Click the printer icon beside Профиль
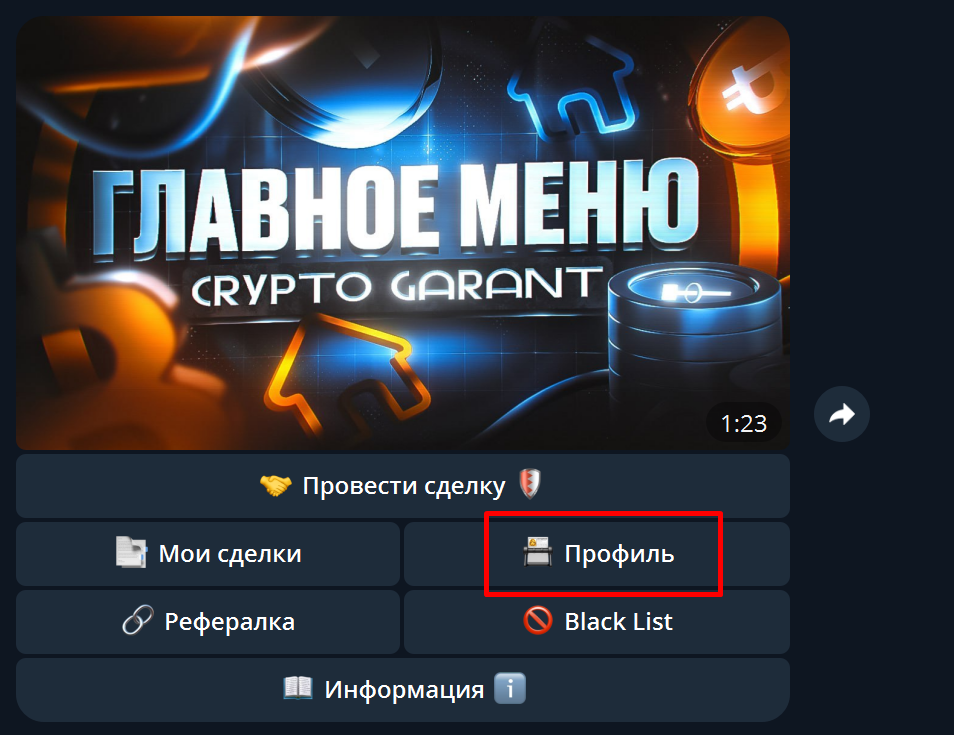The height and width of the screenshot is (735, 954). point(538,552)
